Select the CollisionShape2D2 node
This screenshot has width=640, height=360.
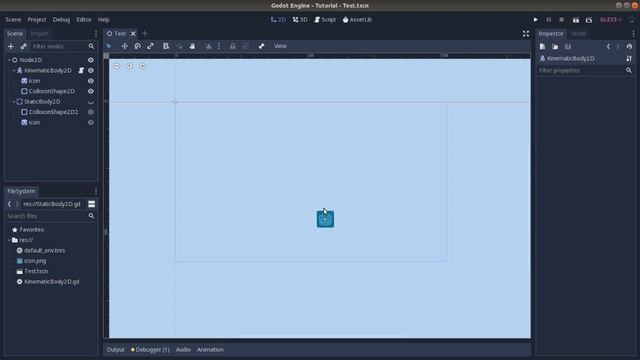[53, 112]
